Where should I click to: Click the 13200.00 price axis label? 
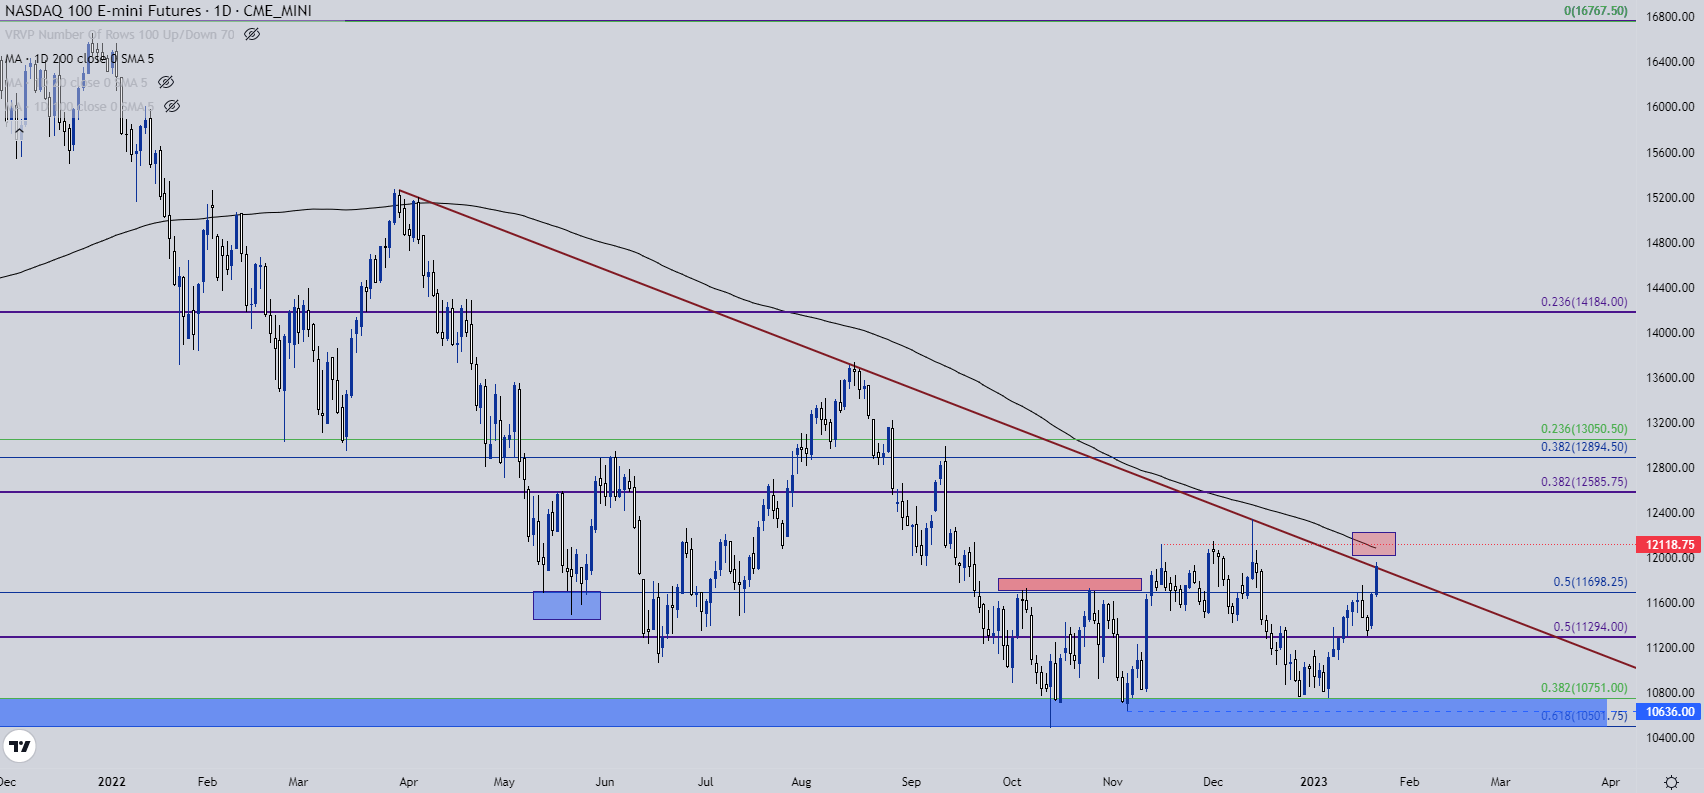(x=1669, y=423)
